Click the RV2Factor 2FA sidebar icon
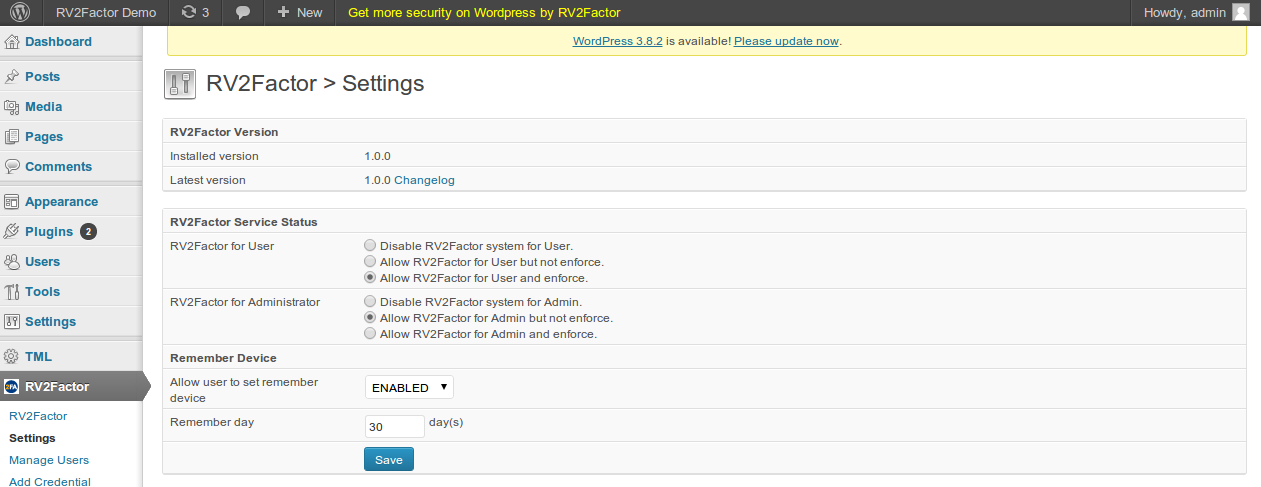This screenshot has height=487, width=1261. click(12, 387)
